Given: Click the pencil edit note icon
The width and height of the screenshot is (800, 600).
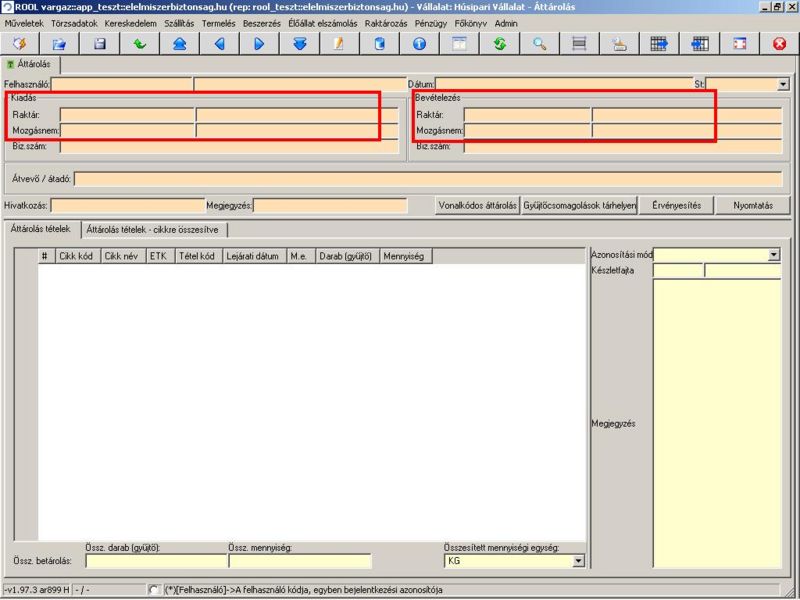Looking at the screenshot, I should 339,44.
